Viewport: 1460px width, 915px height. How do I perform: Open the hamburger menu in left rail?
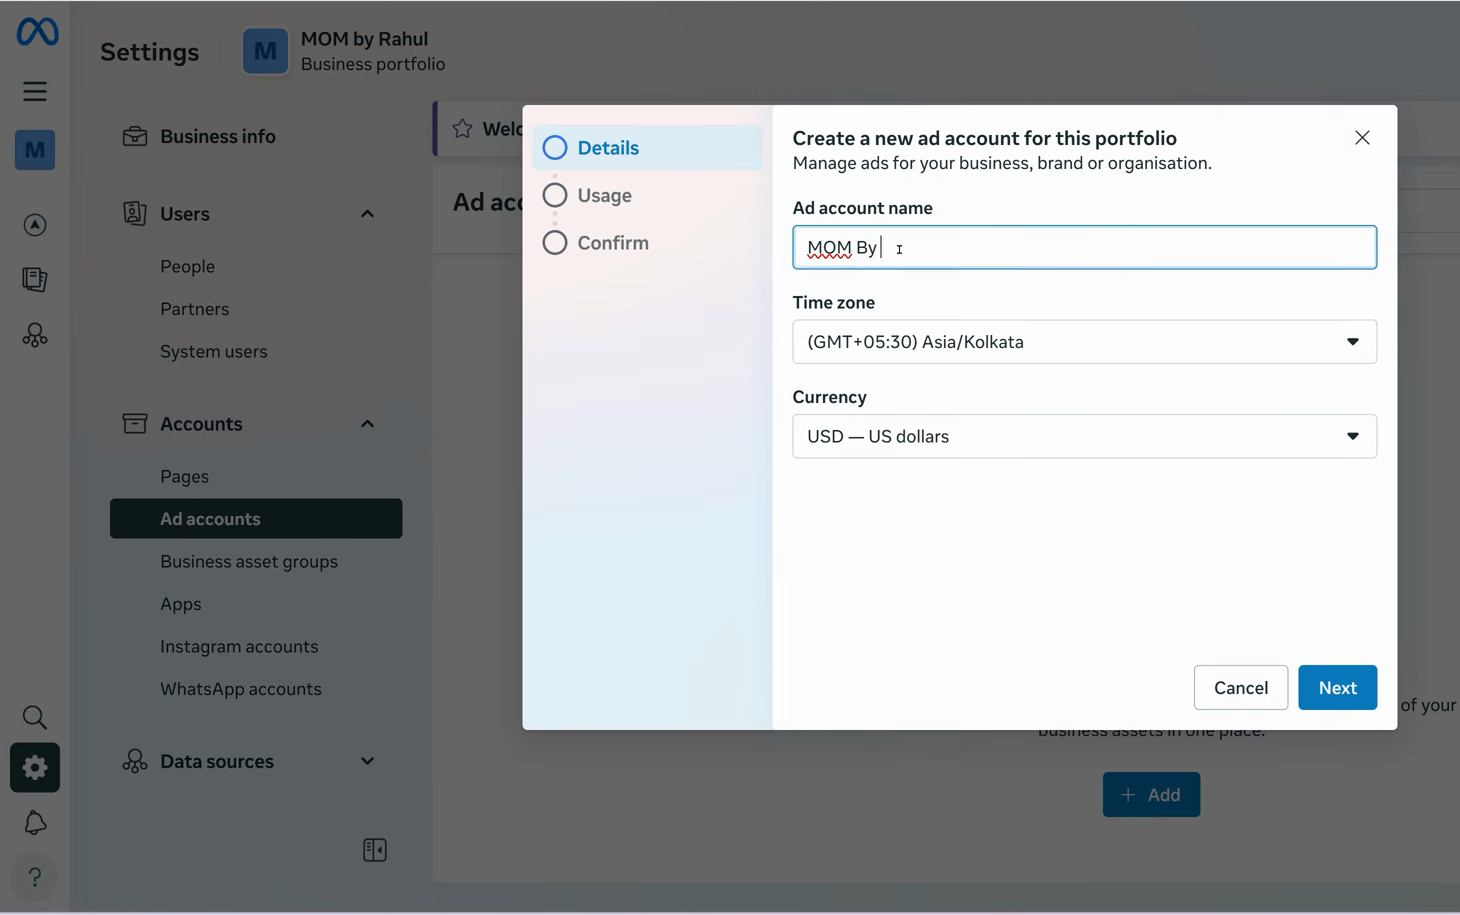35,91
